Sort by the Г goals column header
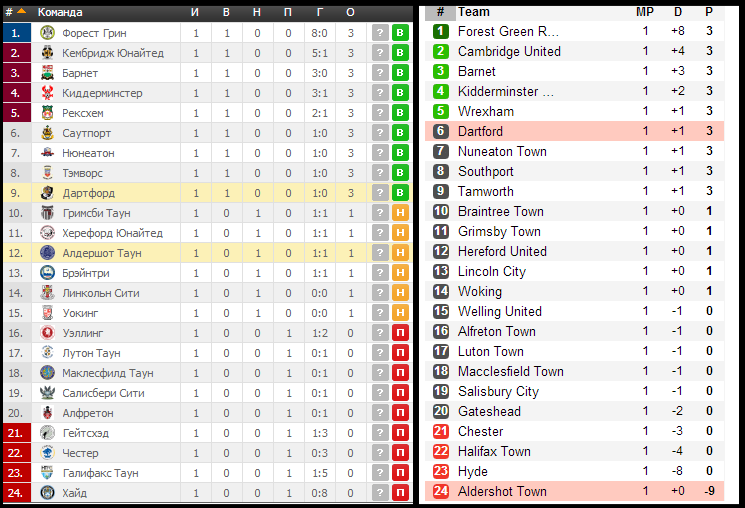The width and height of the screenshot is (745, 508). point(320,12)
